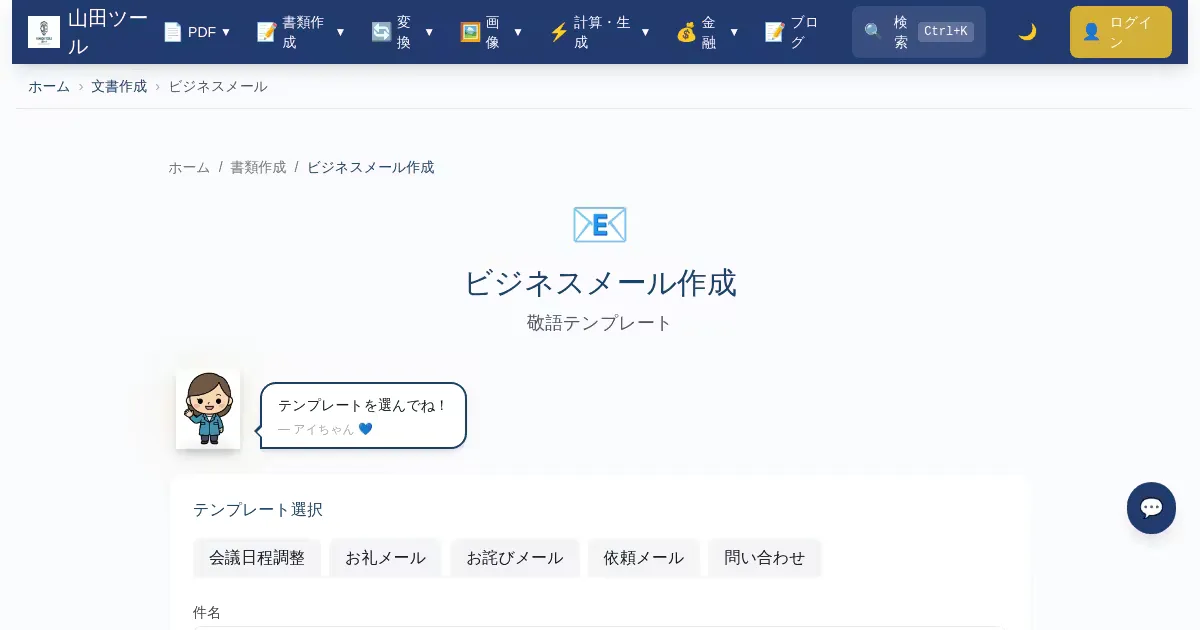Screen dimensions: 1200x630
Task: Expand the 書類作成 dropdown menu
Action: (x=300, y=32)
